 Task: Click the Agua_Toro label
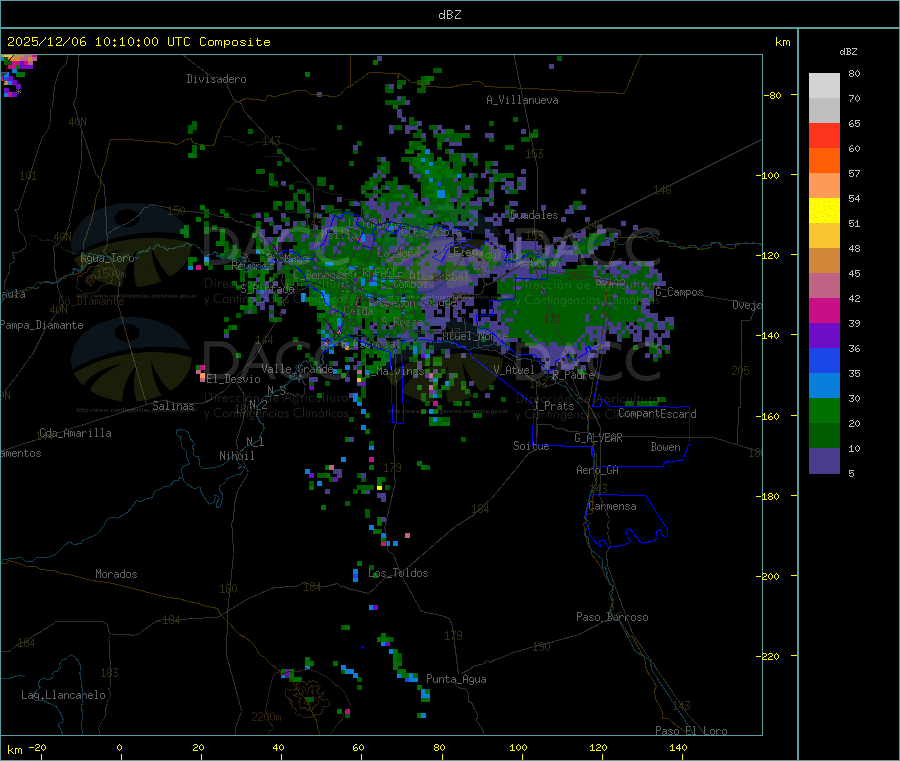[107, 258]
